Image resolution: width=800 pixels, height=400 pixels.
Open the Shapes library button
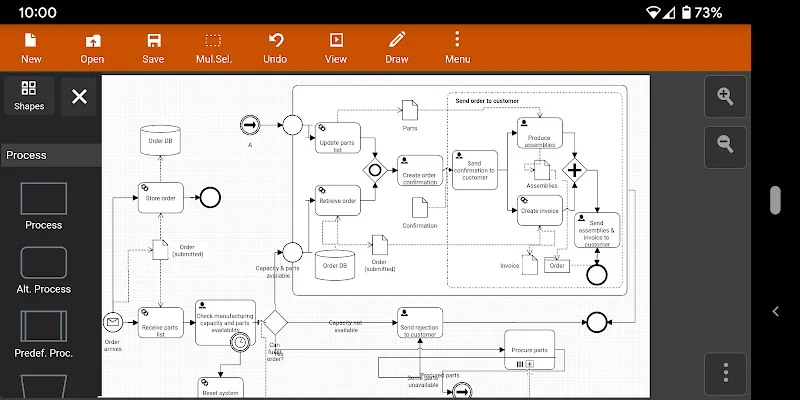(x=29, y=96)
